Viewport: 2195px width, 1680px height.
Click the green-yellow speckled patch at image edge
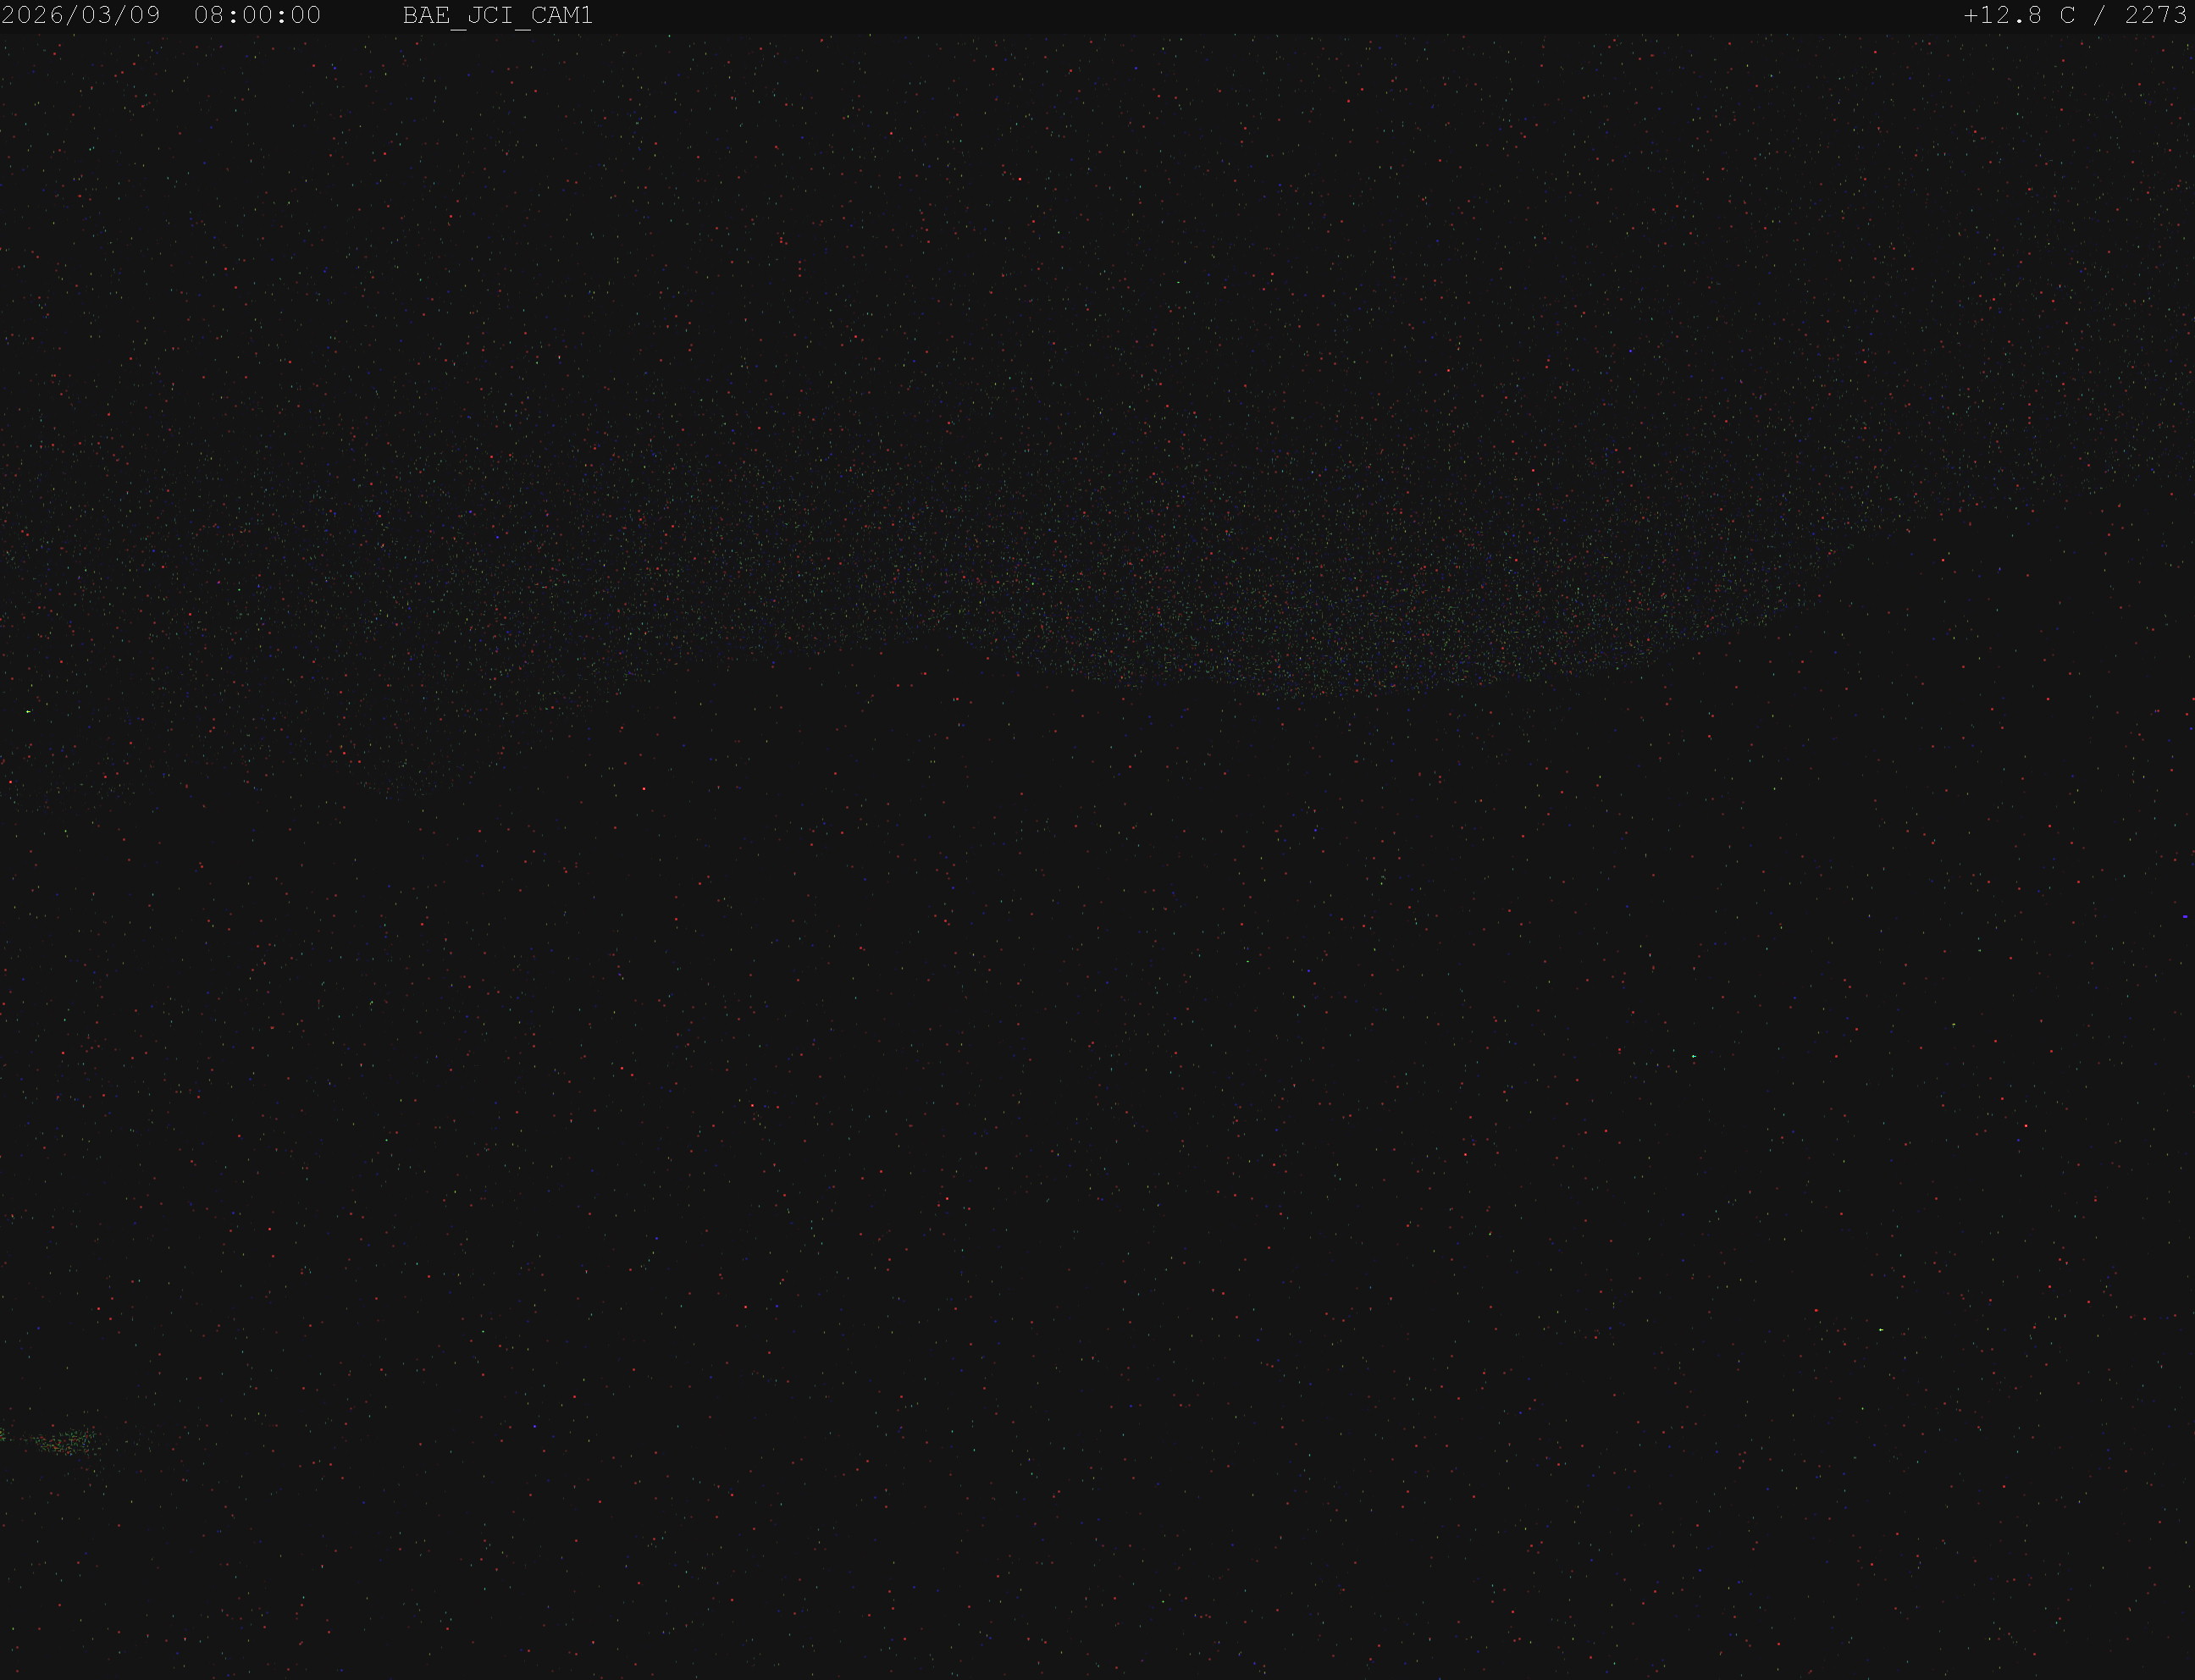point(50,1441)
